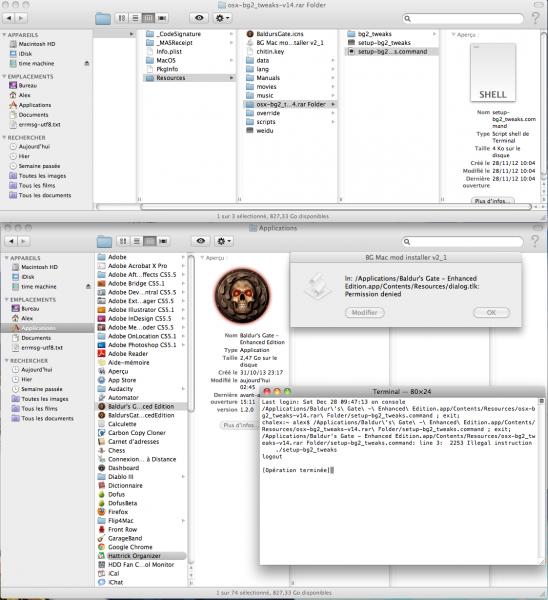
Task: Collapse Aperçu disclosure in top Finder preview
Action: point(453,35)
